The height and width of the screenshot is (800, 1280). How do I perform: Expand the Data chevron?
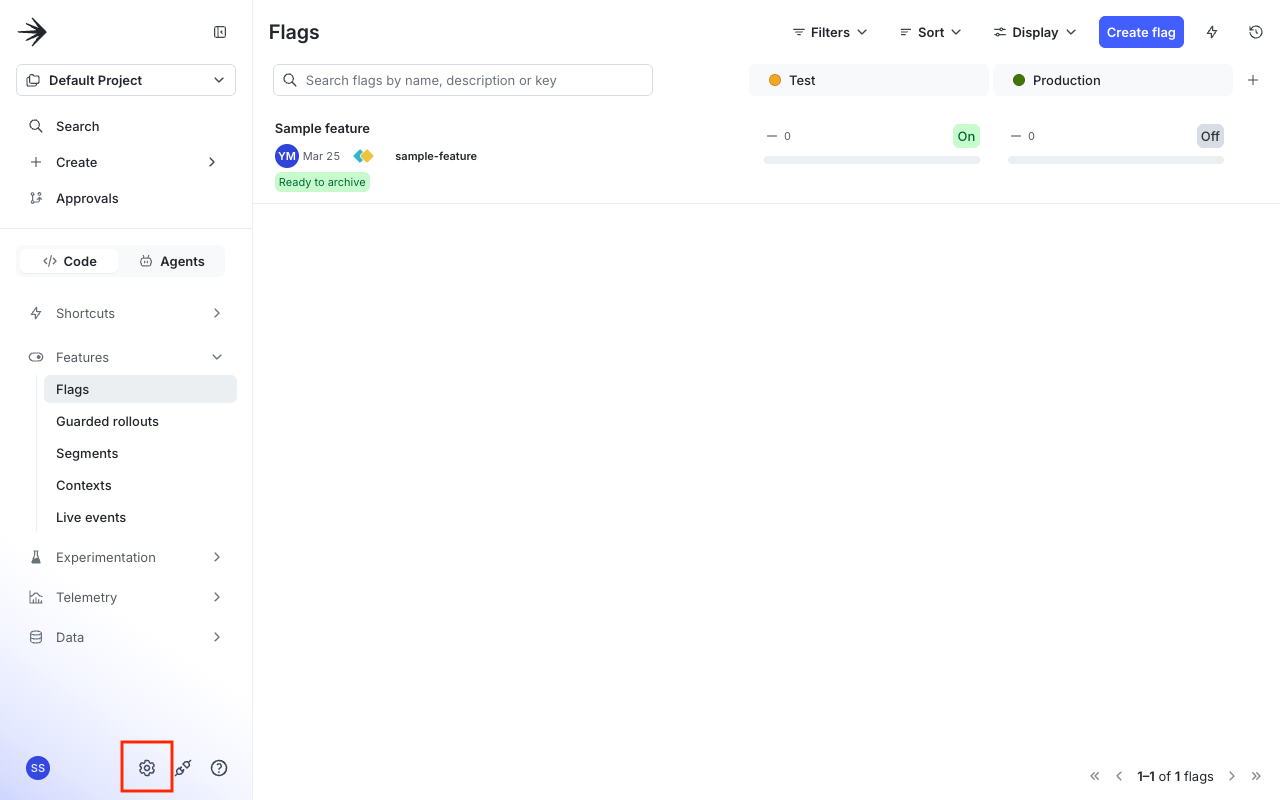click(x=217, y=637)
